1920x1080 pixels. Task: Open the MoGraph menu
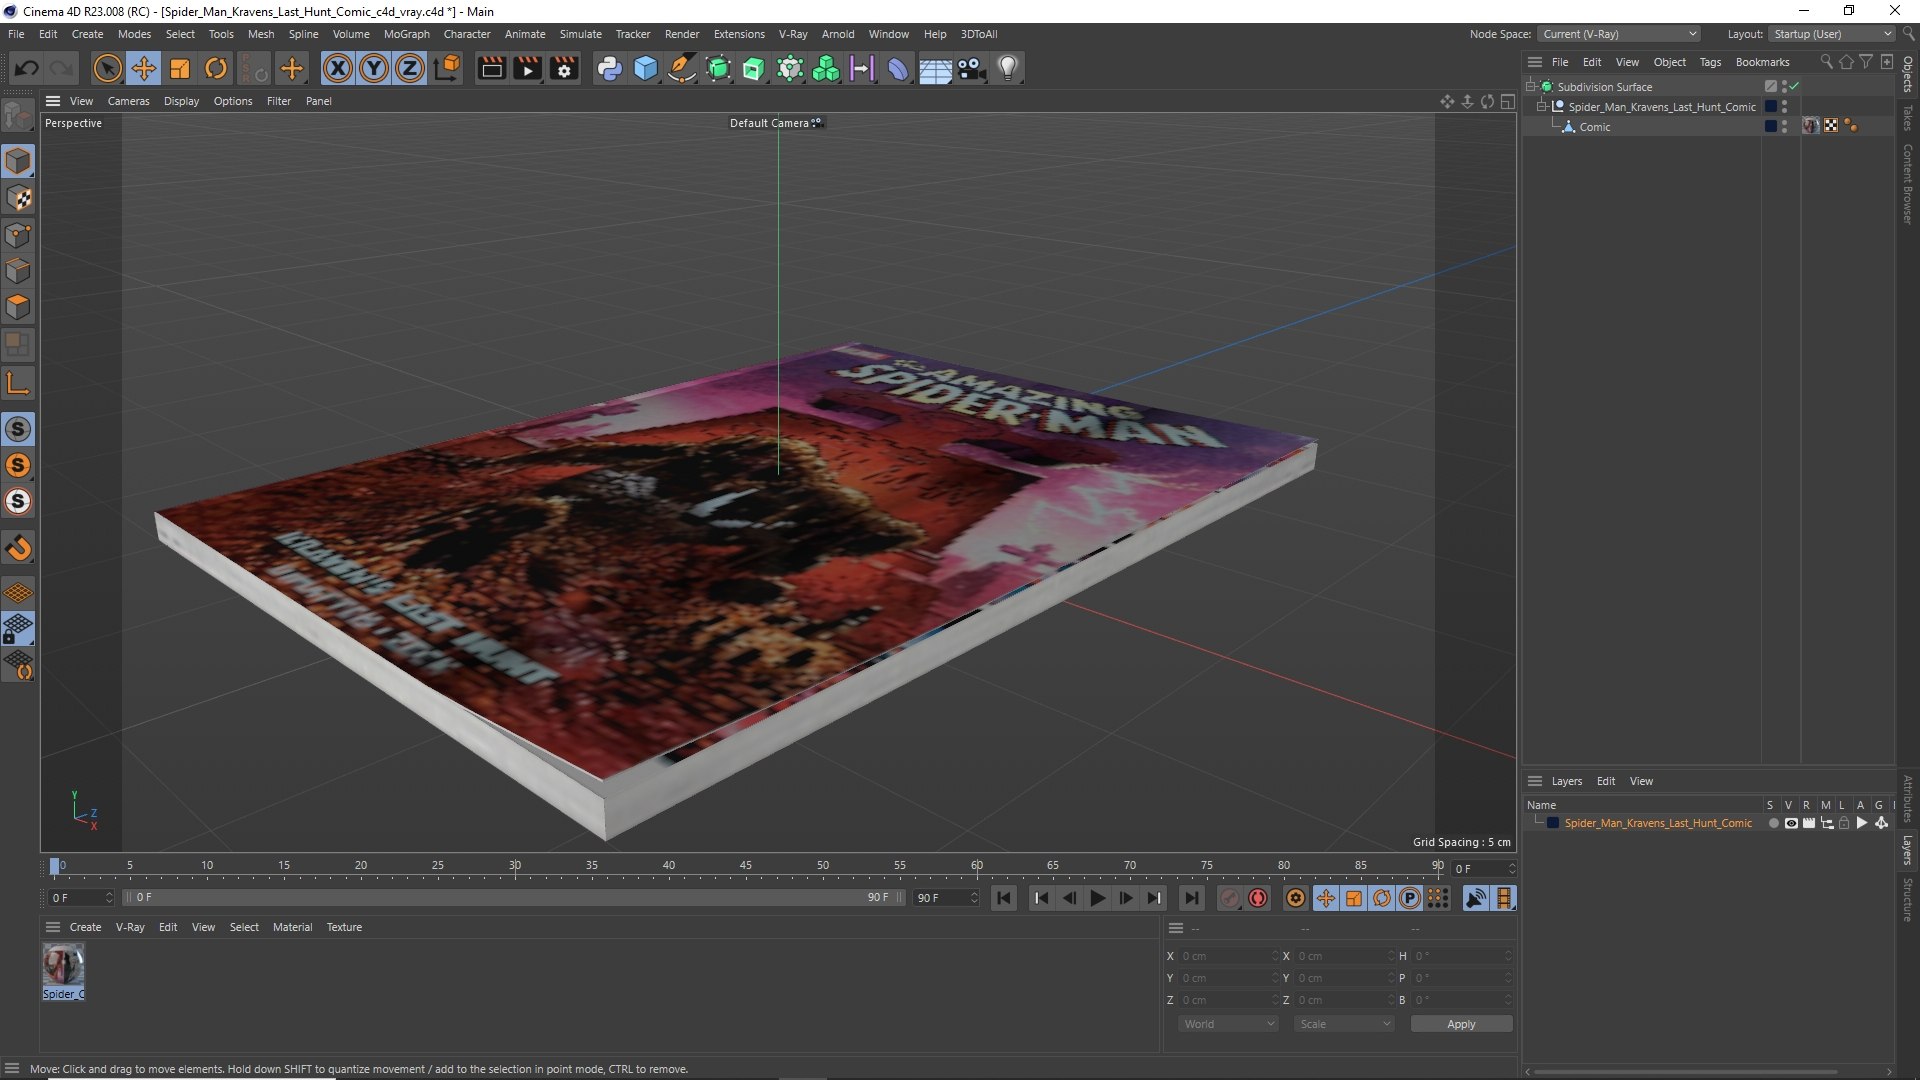406,34
